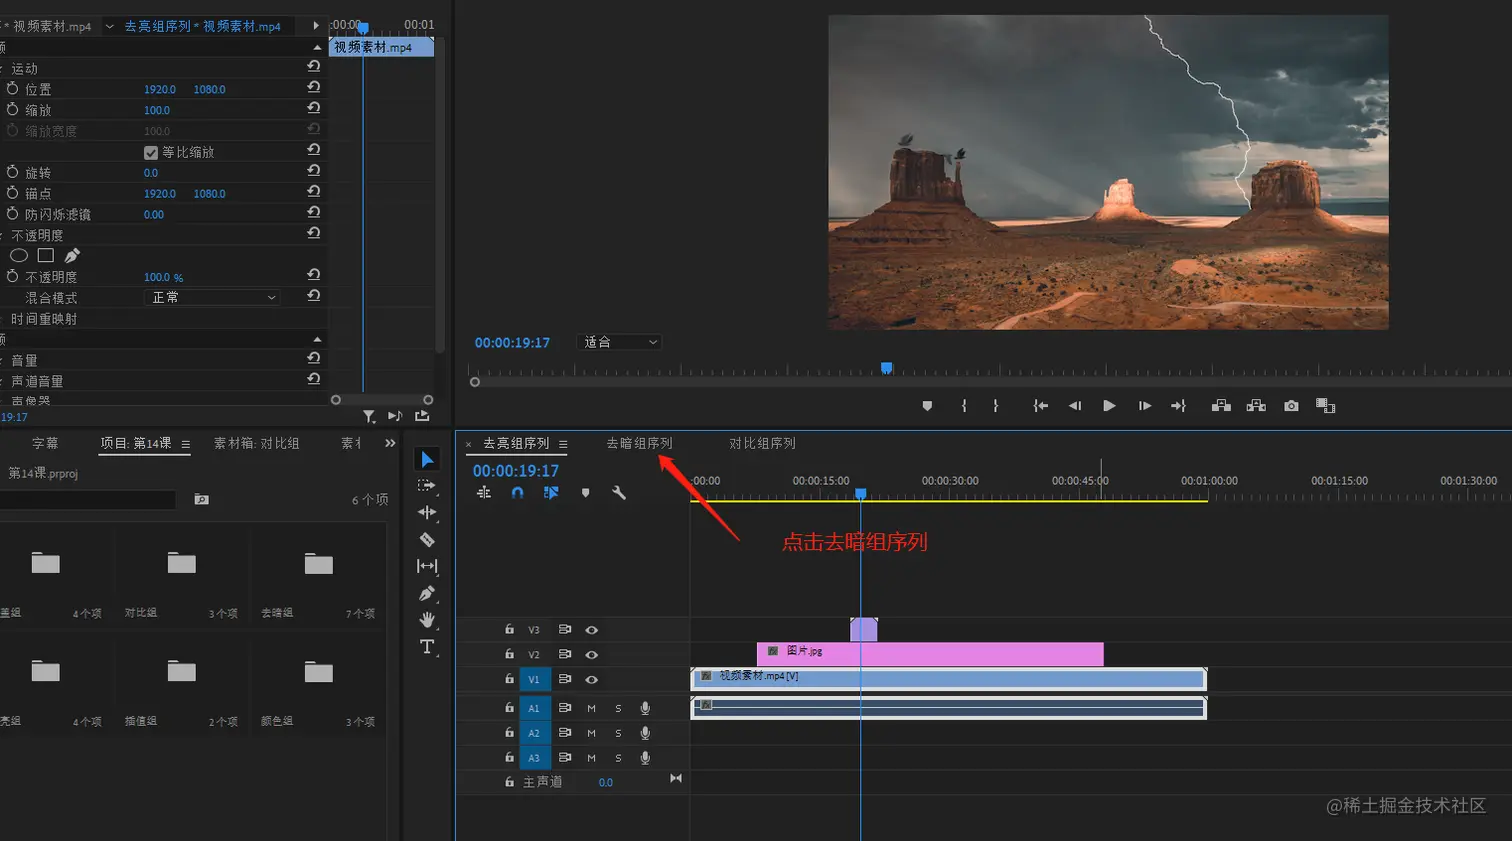This screenshot has width=1512, height=841.
Task: Click the pink 图片.jpg clip on V2
Action: 930,654
